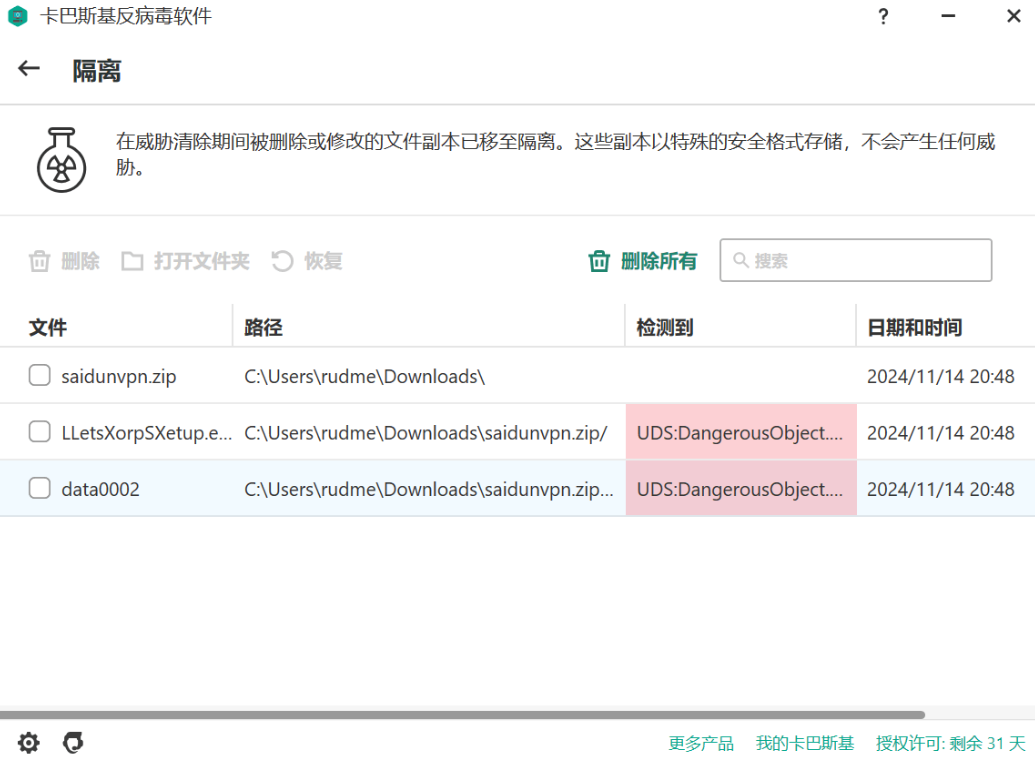Sort by the 检测到 column header
1035x762 pixels.
[665, 327]
